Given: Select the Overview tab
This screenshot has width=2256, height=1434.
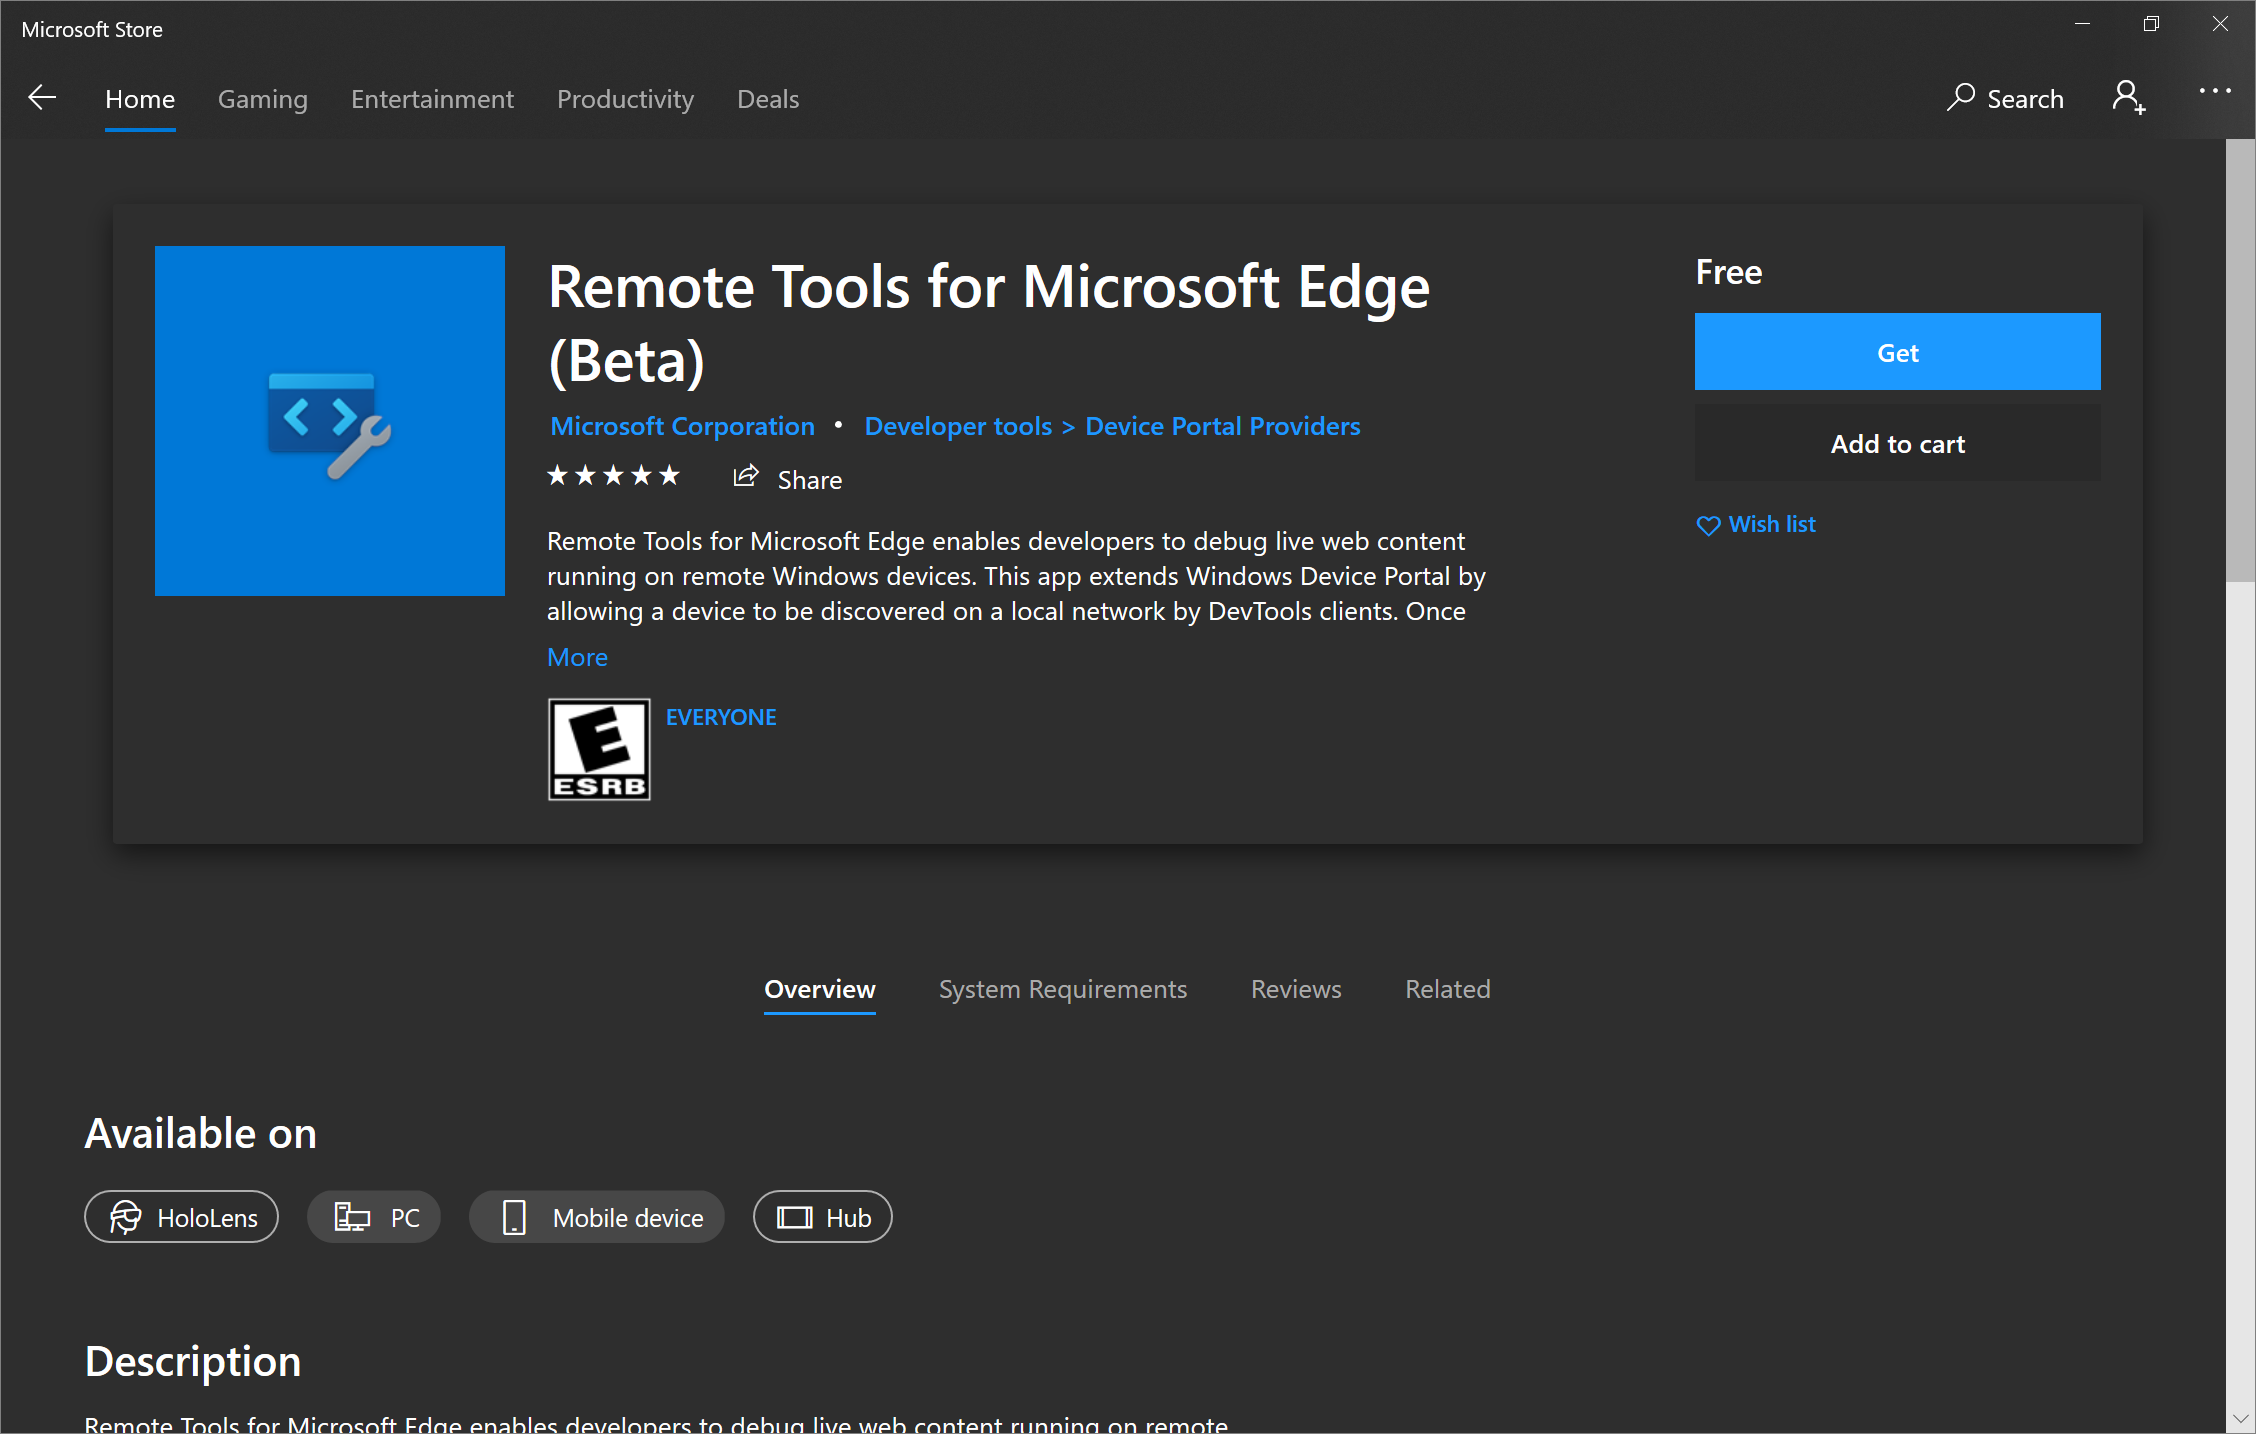Looking at the screenshot, I should (x=821, y=990).
